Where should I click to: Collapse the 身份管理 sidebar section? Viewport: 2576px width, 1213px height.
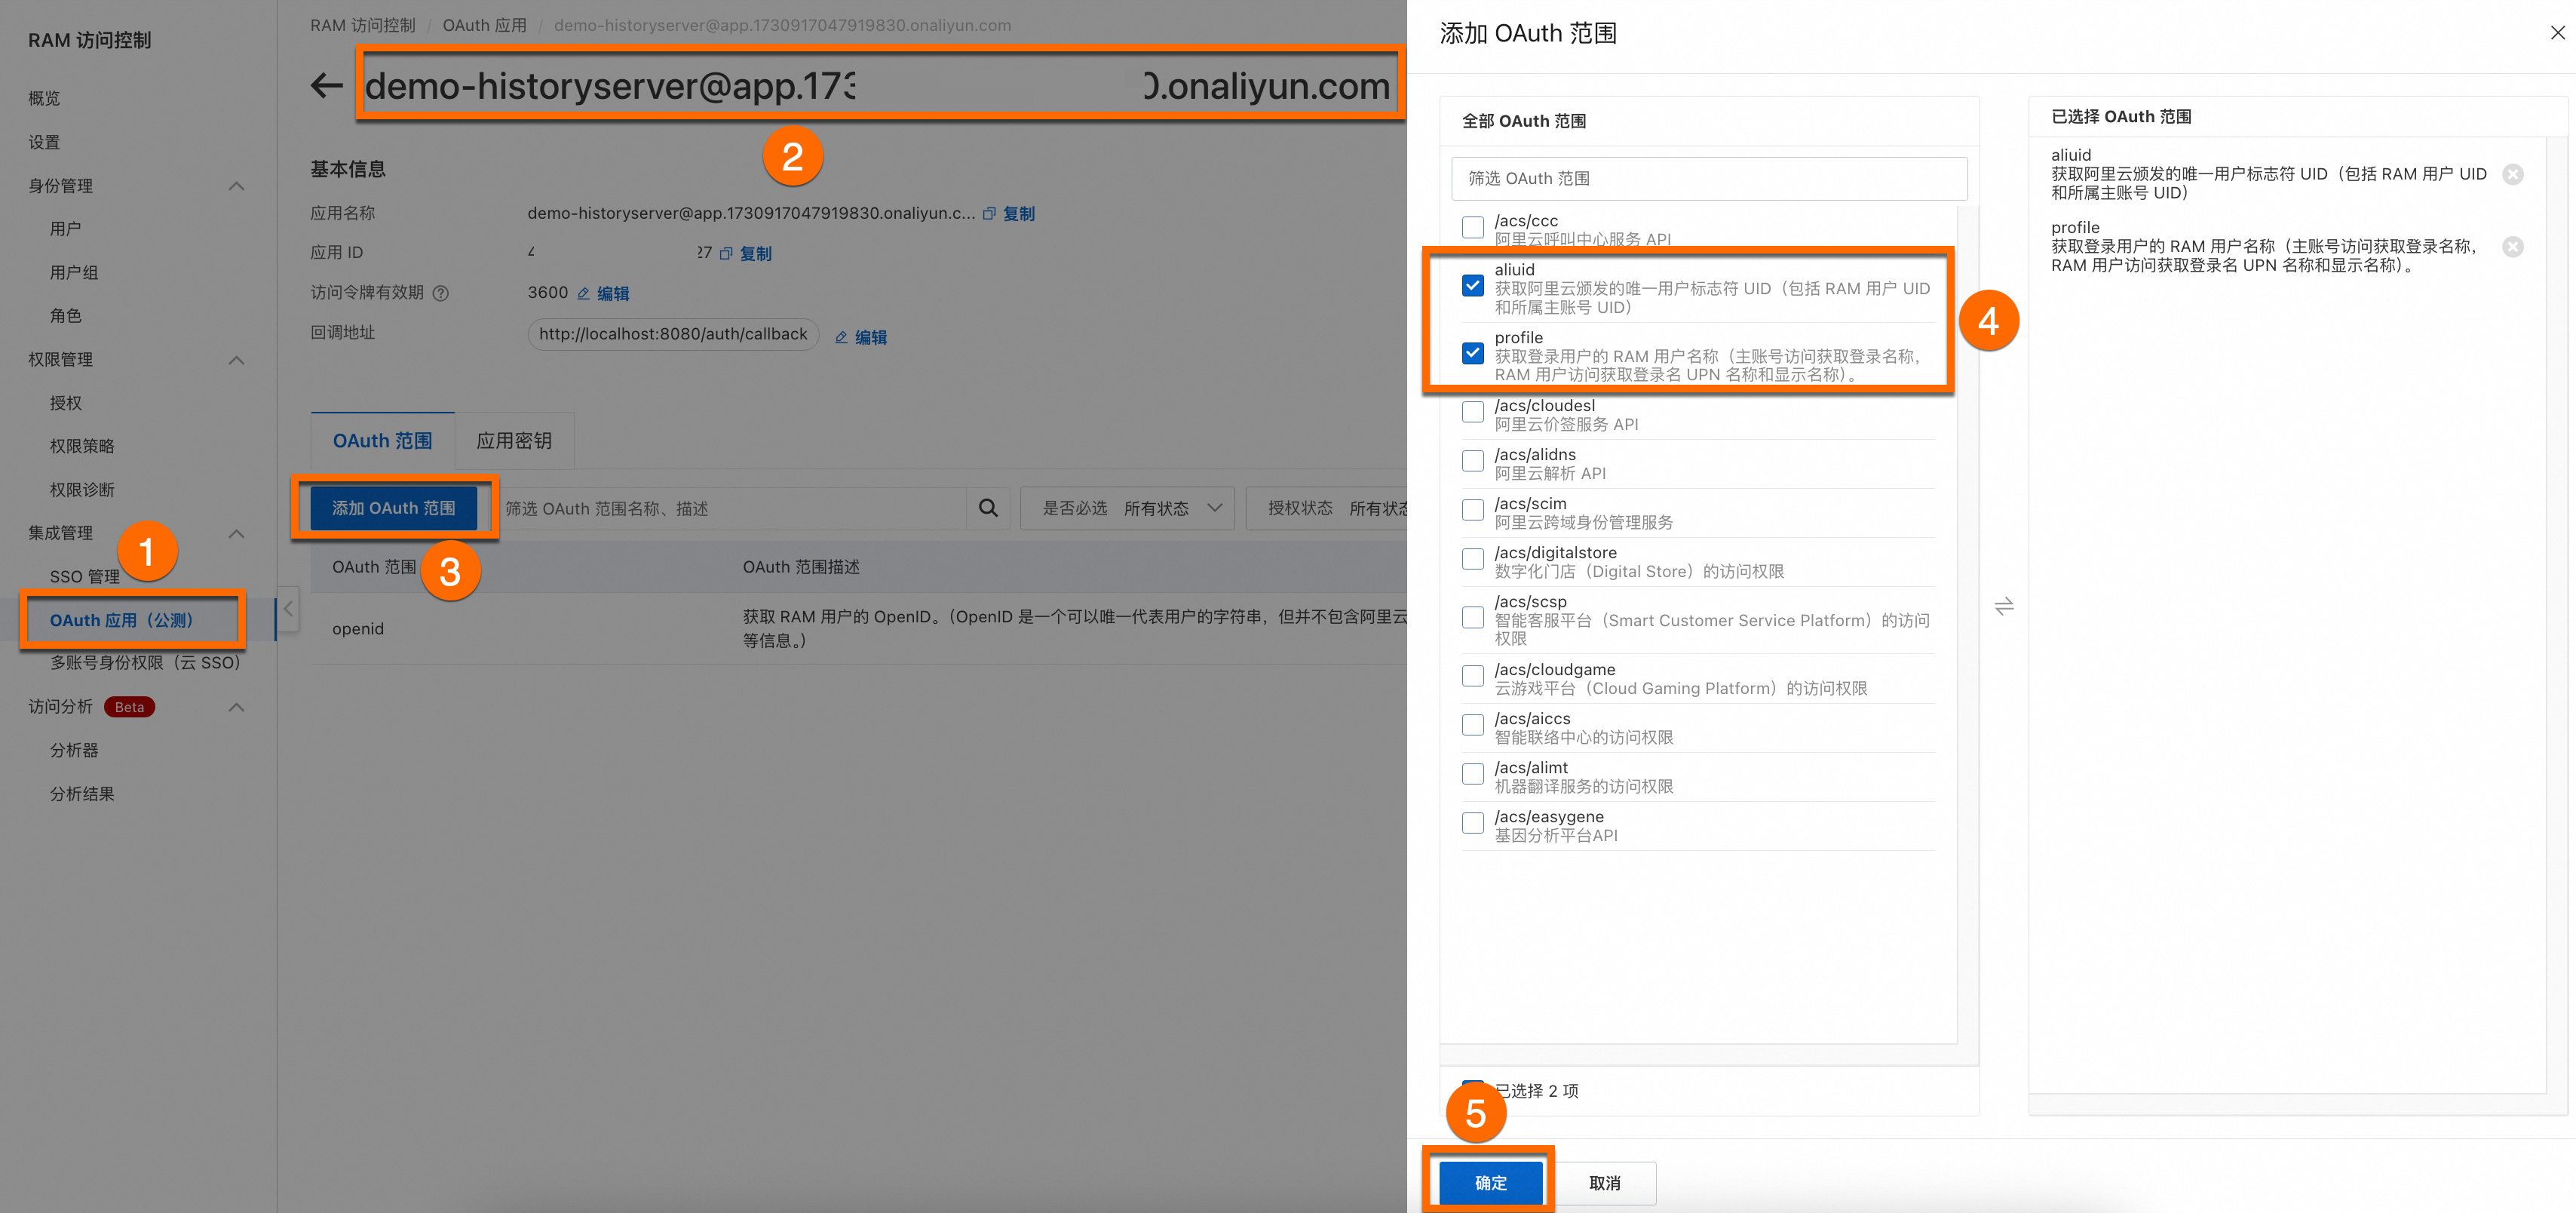click(x=237, y=186)
